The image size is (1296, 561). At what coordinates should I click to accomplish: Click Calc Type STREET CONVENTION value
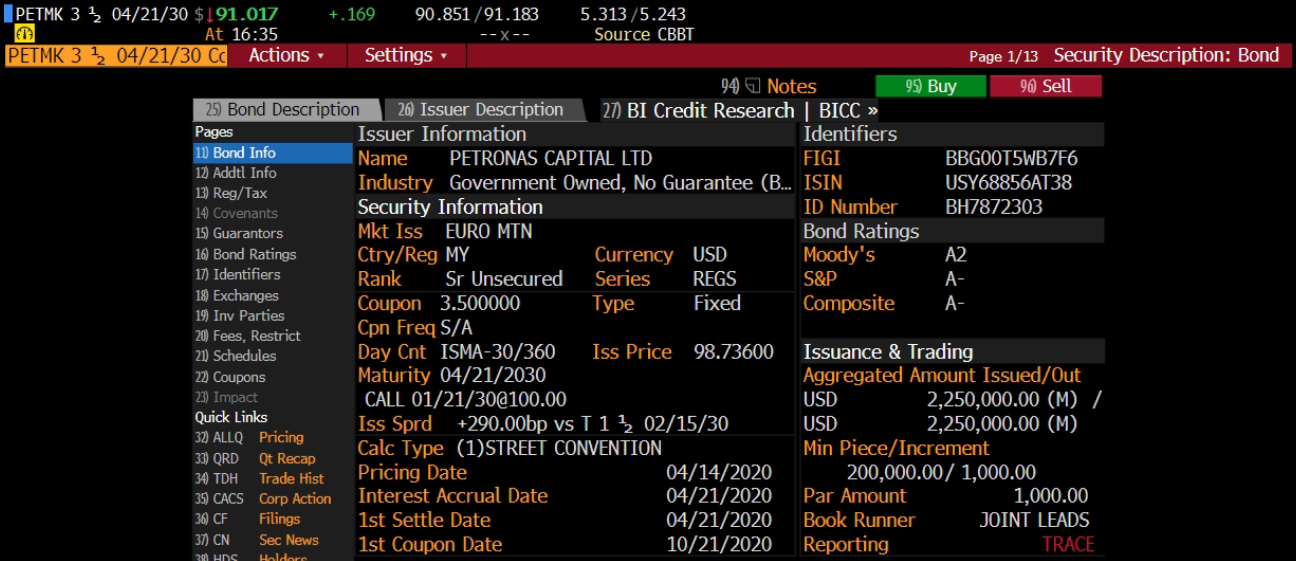click(559, 448)
